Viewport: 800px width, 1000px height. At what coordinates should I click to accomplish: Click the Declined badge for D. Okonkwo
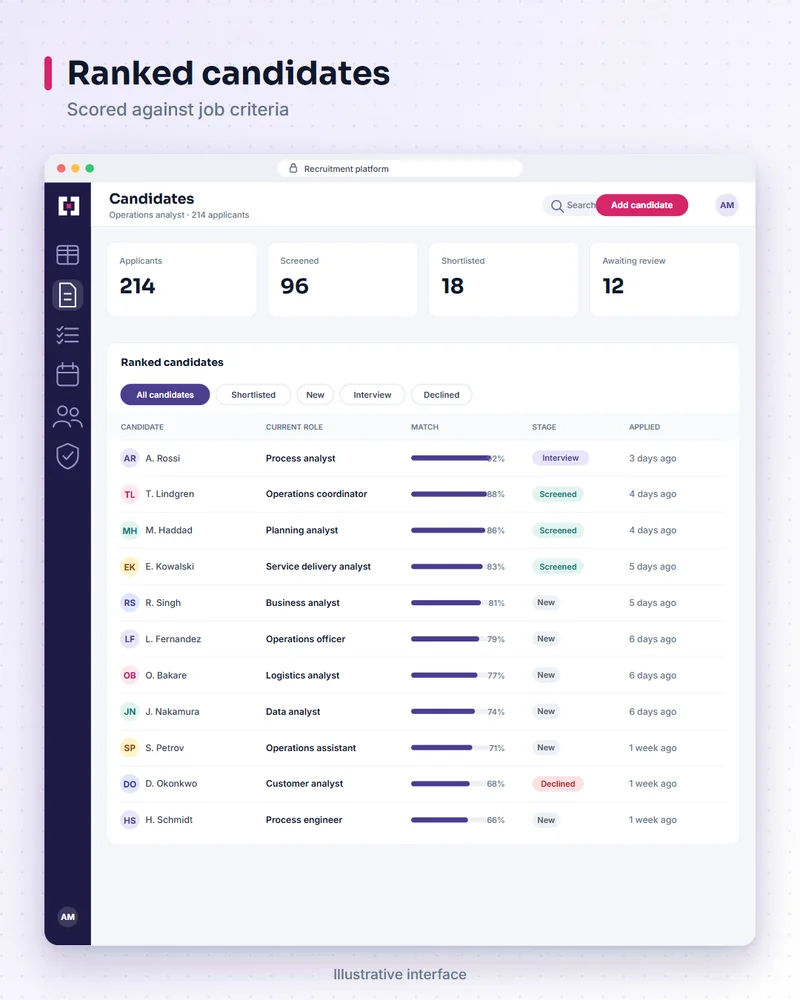pyautogui.click(x=558, y=784)
